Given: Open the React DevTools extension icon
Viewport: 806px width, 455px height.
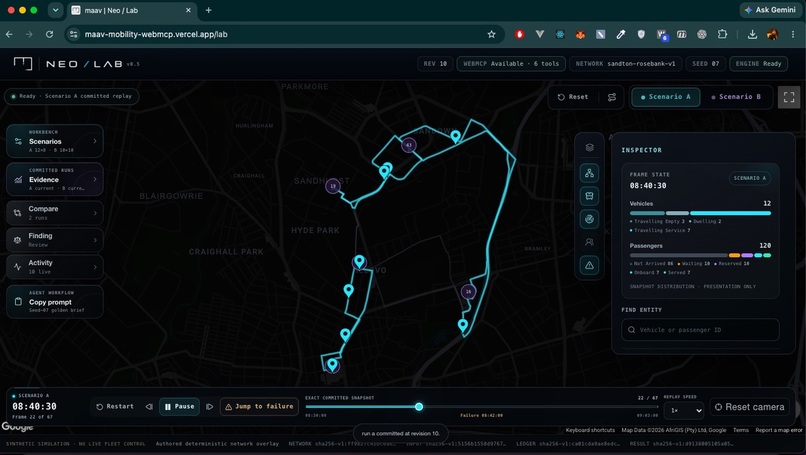Looking at the screenshot, I should coord(560,34).
